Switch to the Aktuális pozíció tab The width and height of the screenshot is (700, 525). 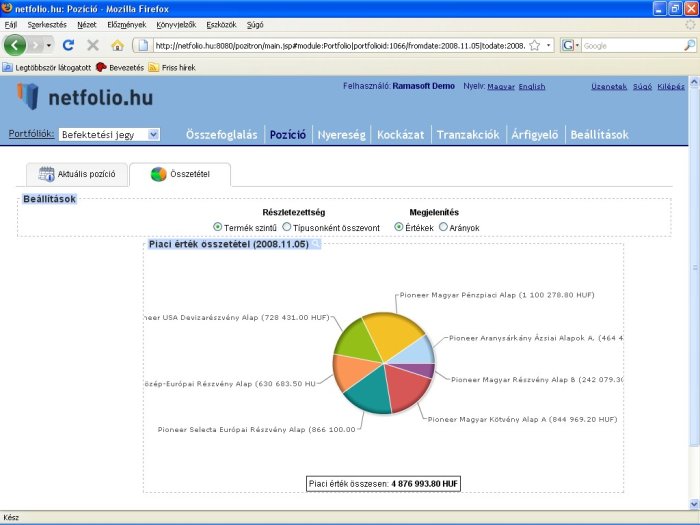coord(77,174)
